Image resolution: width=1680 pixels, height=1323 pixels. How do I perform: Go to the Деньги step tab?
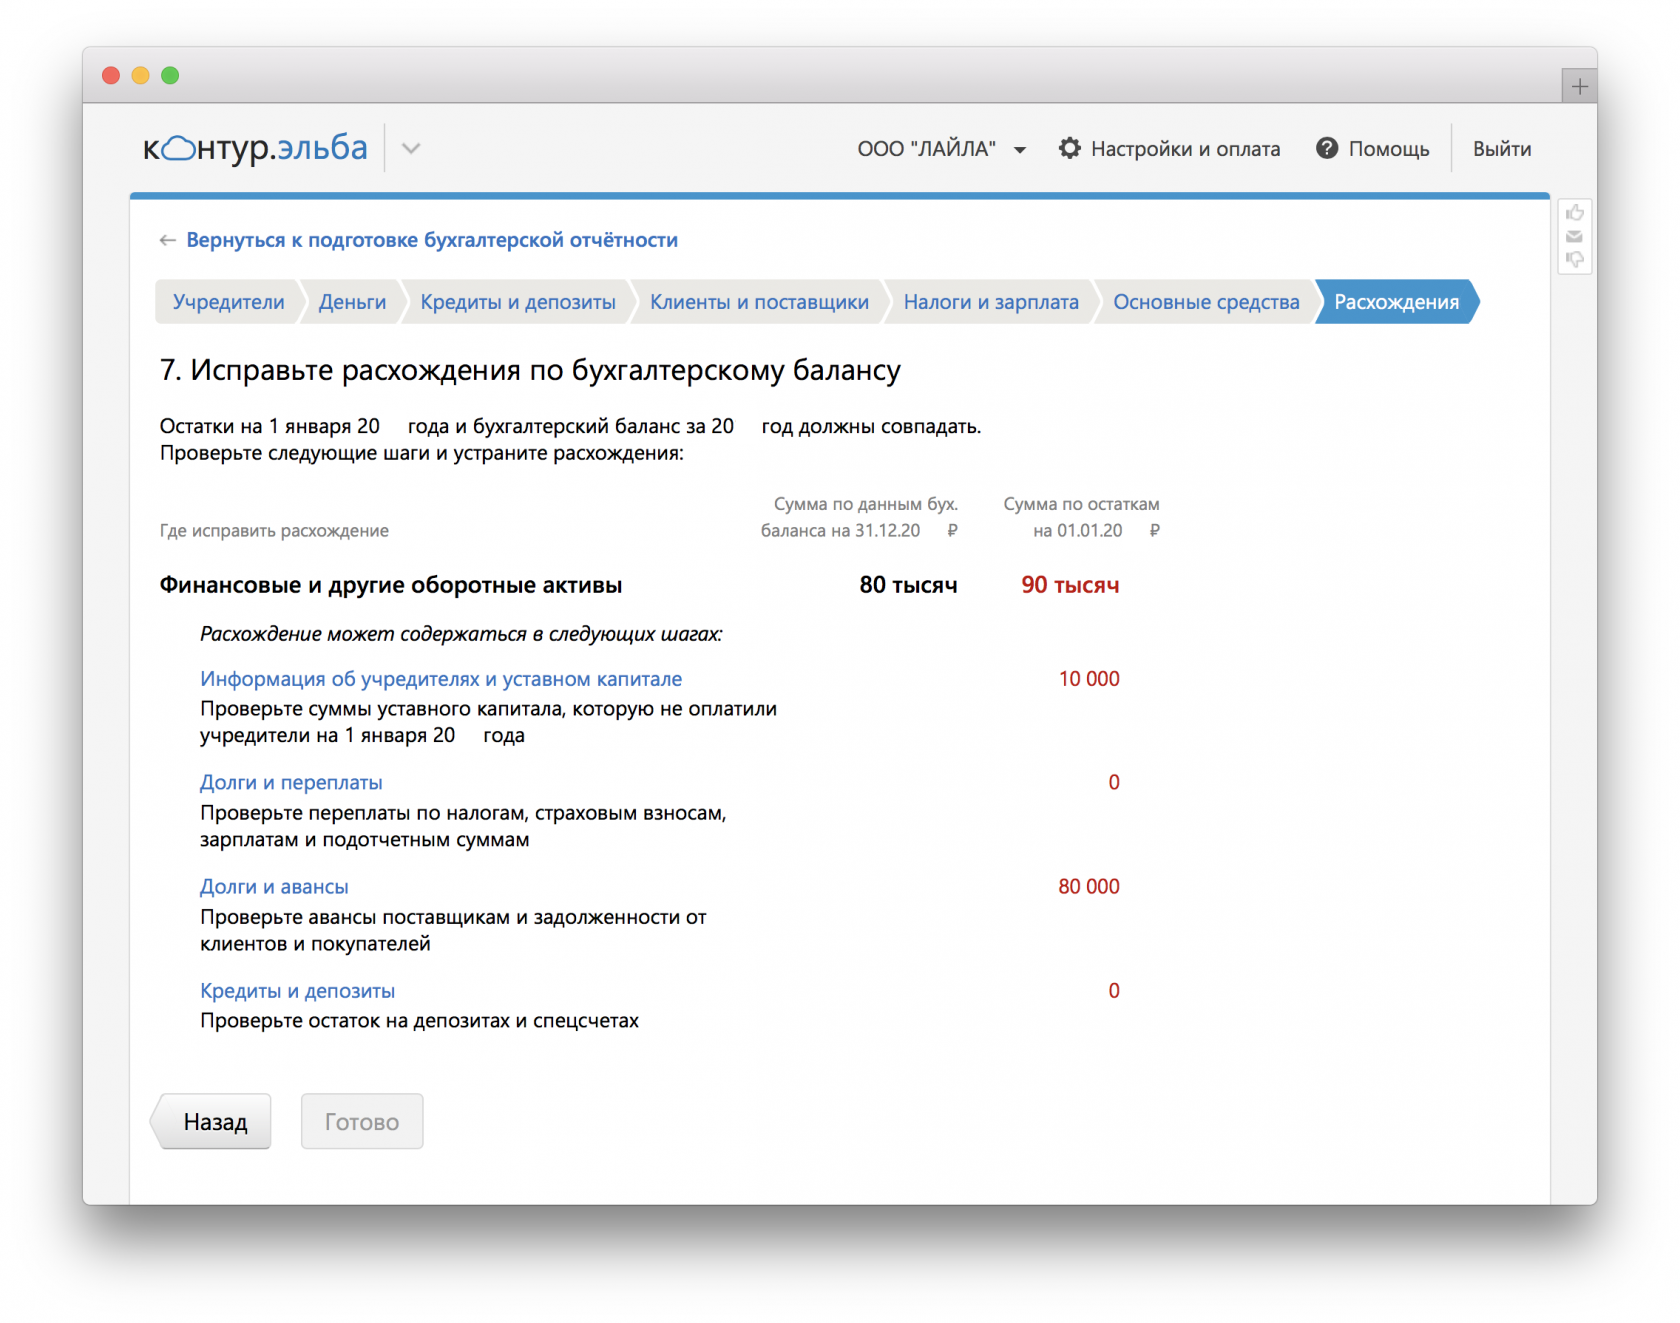pyautogui.click(x=352, y=302)
